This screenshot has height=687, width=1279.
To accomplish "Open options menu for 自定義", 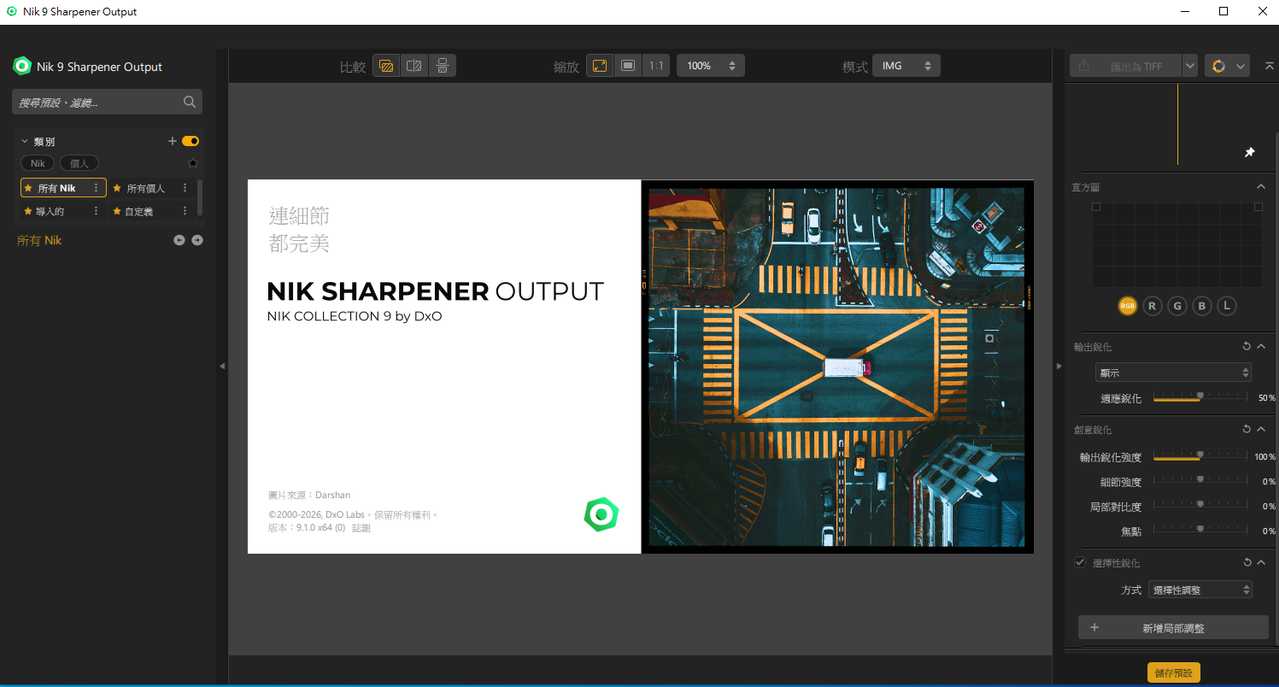I will (185, 211).
